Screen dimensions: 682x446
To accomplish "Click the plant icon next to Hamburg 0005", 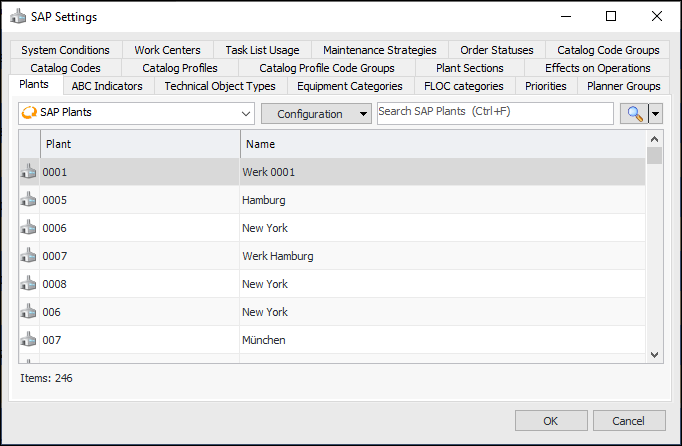I will 28,200.
